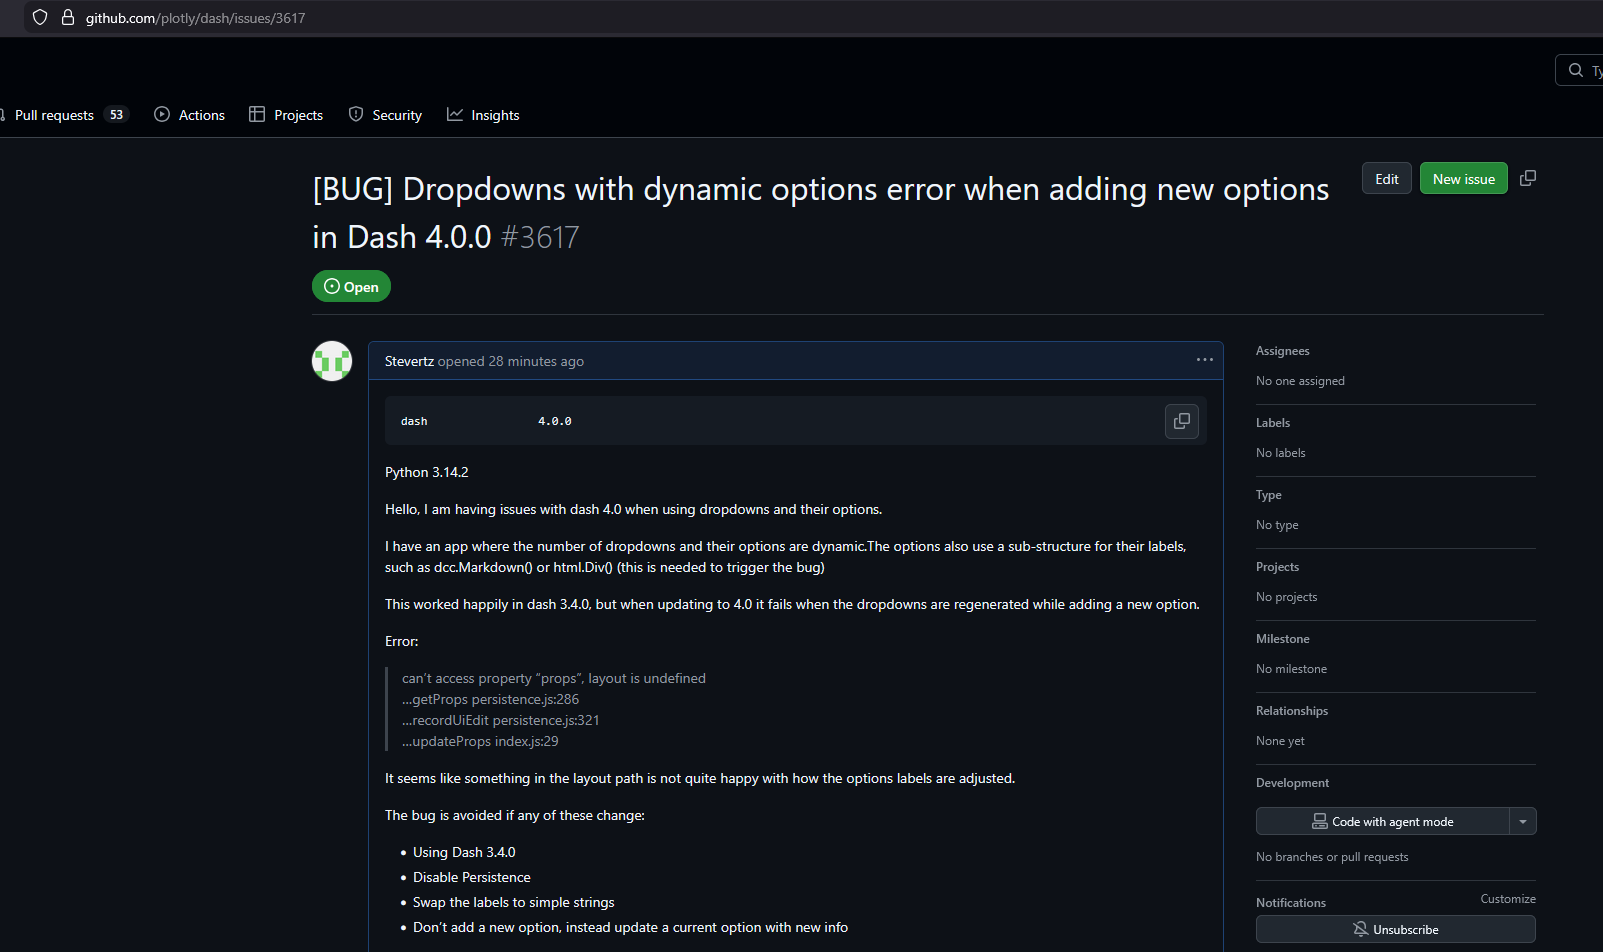This screenshot has height=952, width=1603.
Task: Open the Insights tab
Action: pos(483,115)
